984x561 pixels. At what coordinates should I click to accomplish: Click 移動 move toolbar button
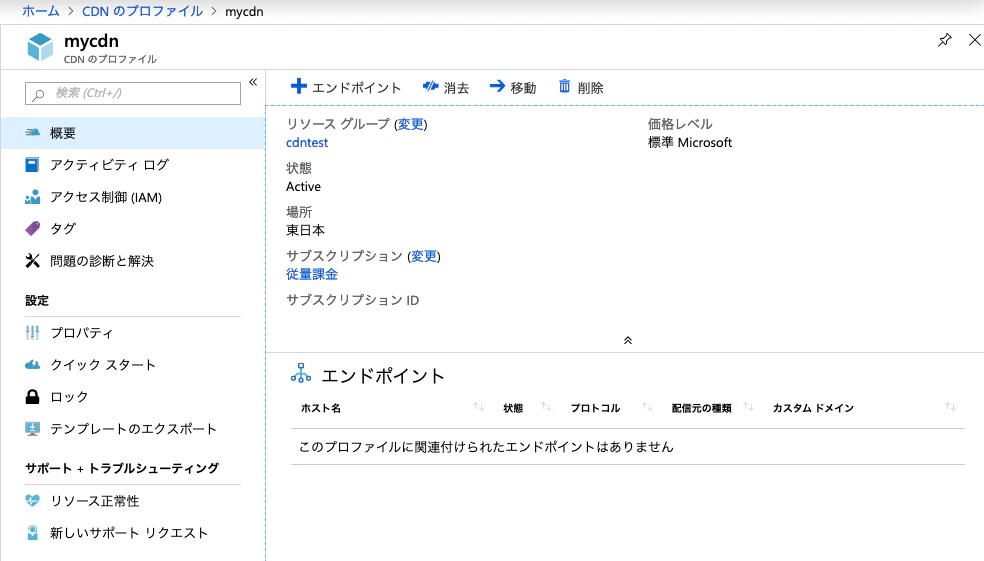pos(513,87)
